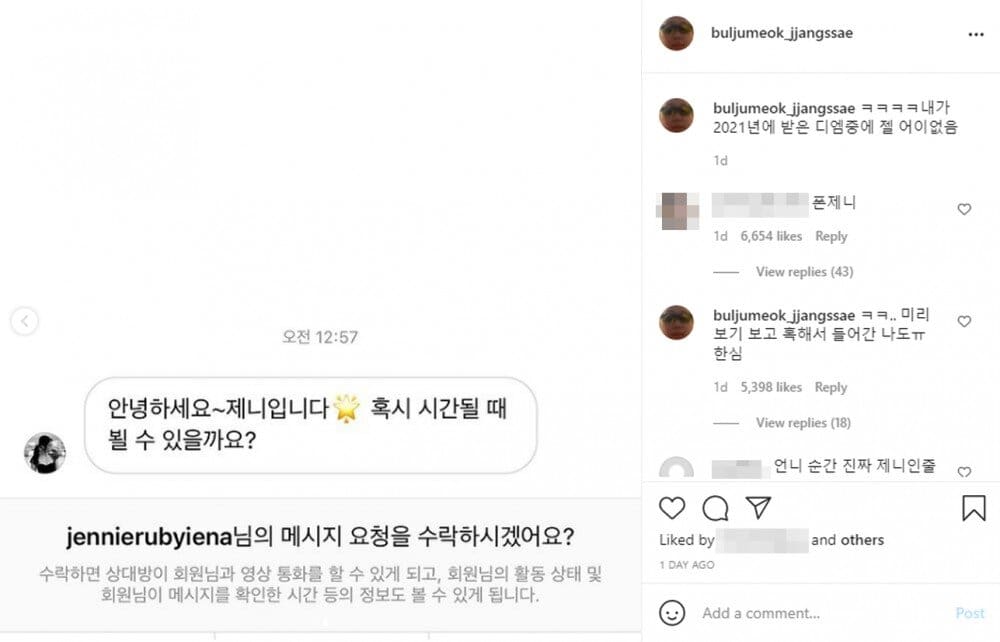Open buljumeok_jjangssae profile from header username
1000x642 pixels.
click(782, 33)
